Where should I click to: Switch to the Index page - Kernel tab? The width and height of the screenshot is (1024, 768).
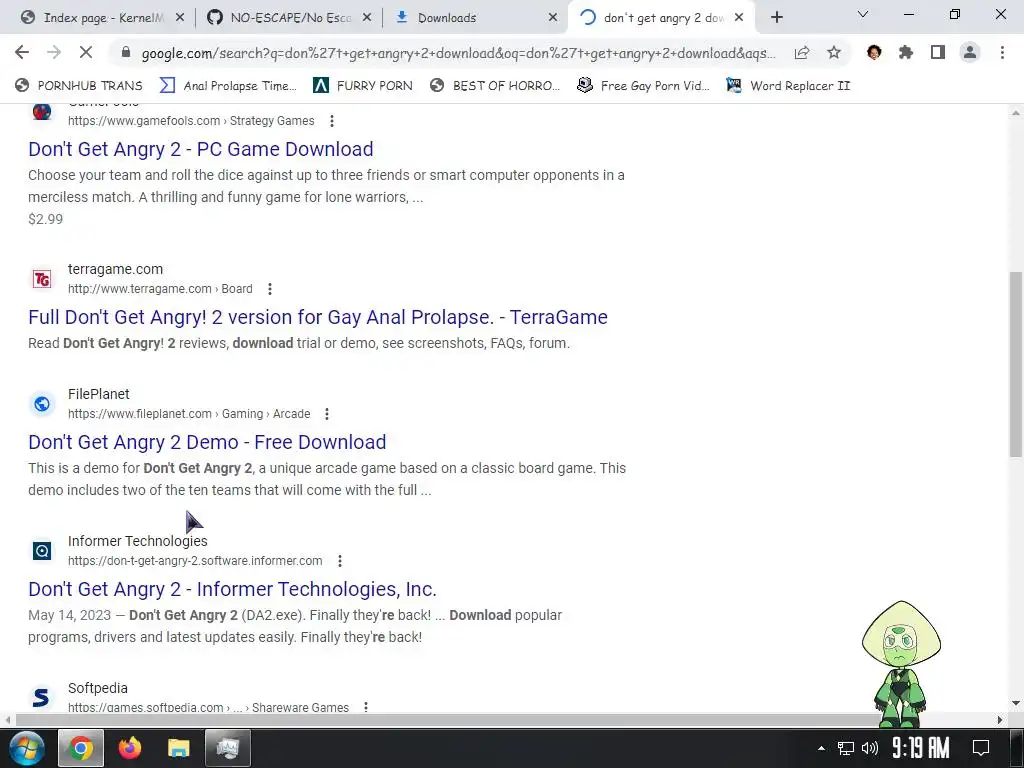pyautogui.click(x=103, y=18)
